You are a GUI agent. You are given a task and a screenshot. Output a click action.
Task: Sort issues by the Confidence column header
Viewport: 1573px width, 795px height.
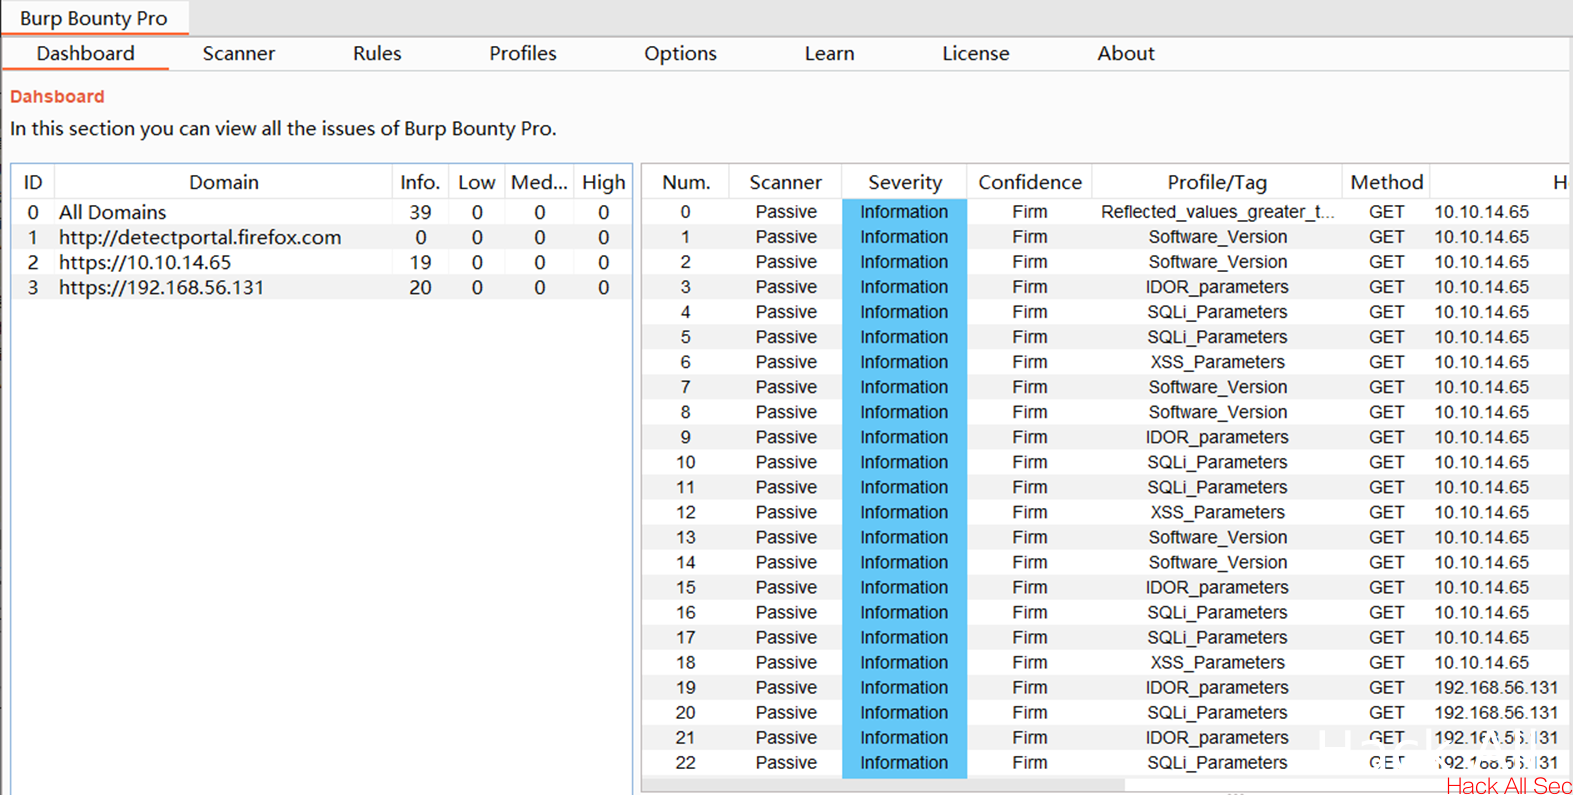1030,182
